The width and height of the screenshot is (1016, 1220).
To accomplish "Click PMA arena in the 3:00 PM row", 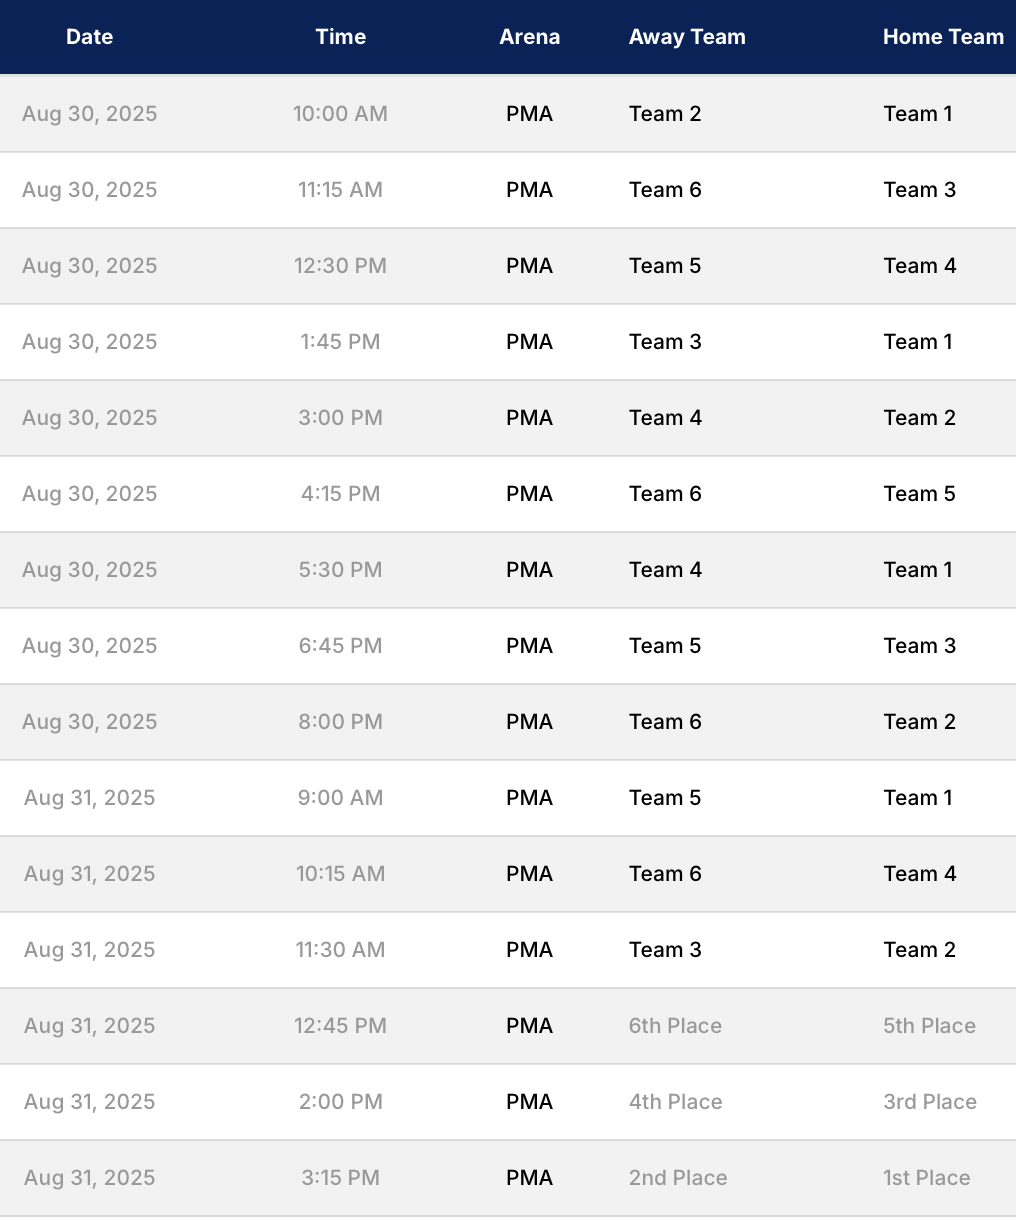I will click(529, 418).
